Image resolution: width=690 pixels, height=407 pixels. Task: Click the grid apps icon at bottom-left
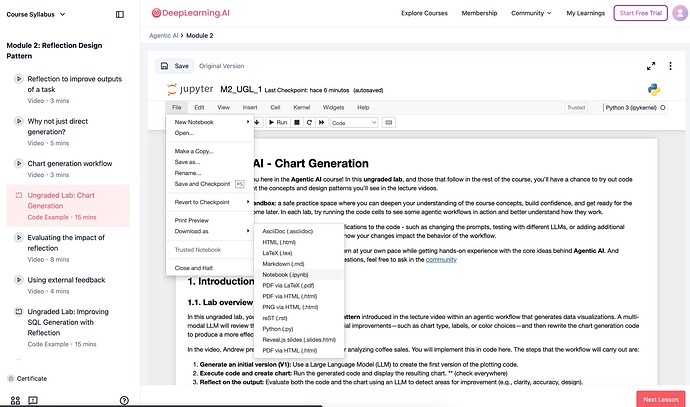[15, 400]
